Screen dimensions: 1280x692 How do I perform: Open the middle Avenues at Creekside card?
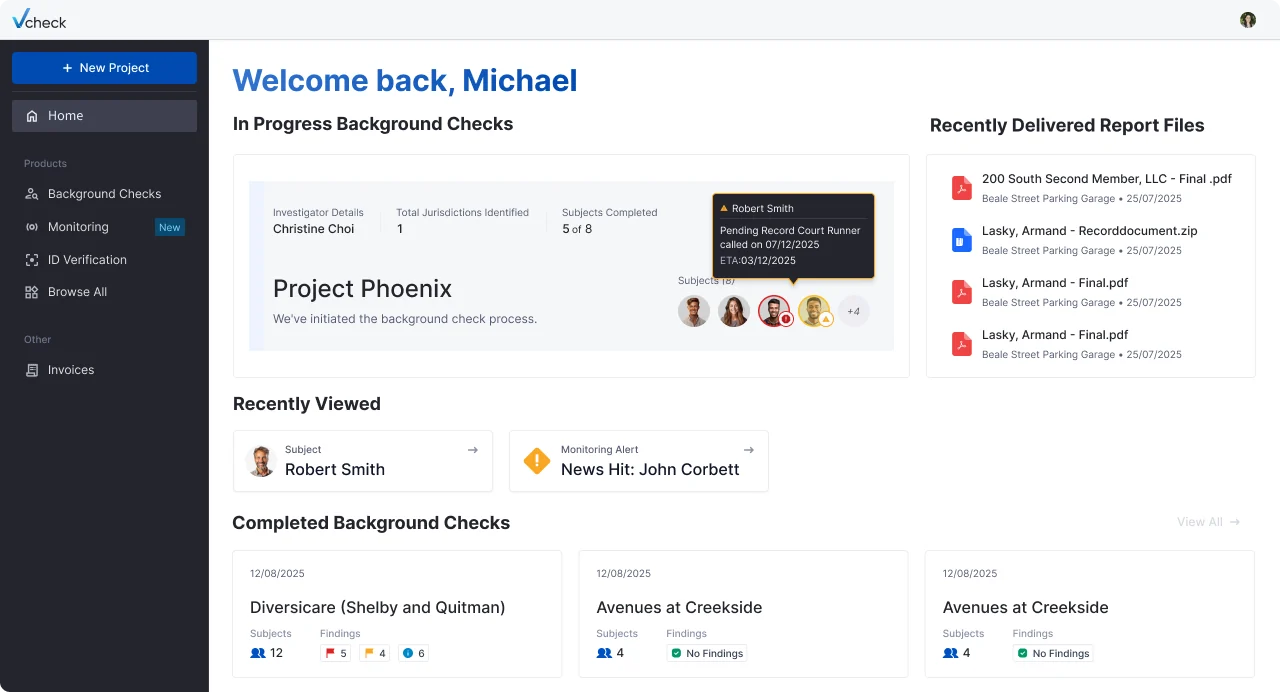pos(743,614)
